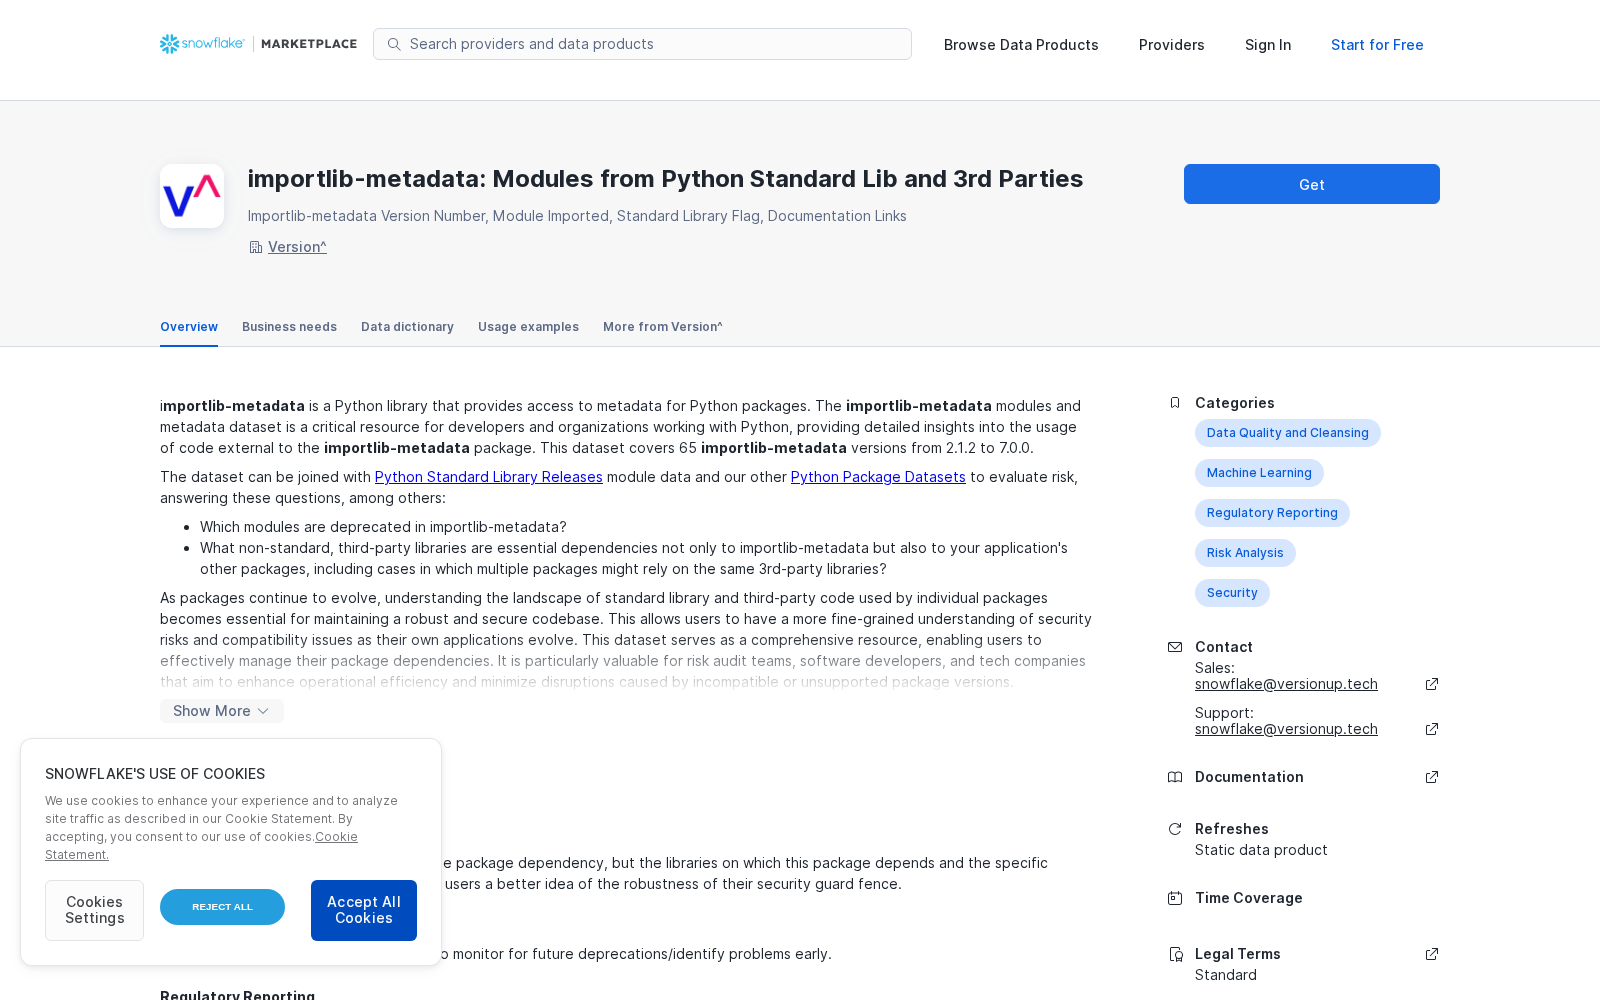The image size is (1600, 1000).
Task: Click Start for Free link
Action: pyautogui.click(x=1377, y=45)
